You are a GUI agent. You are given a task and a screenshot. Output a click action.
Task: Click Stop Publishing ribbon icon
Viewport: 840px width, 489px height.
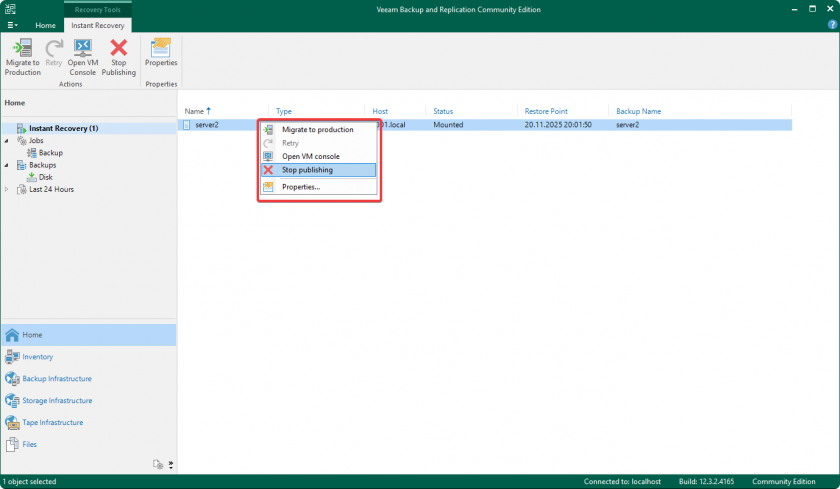pos(118,57)
